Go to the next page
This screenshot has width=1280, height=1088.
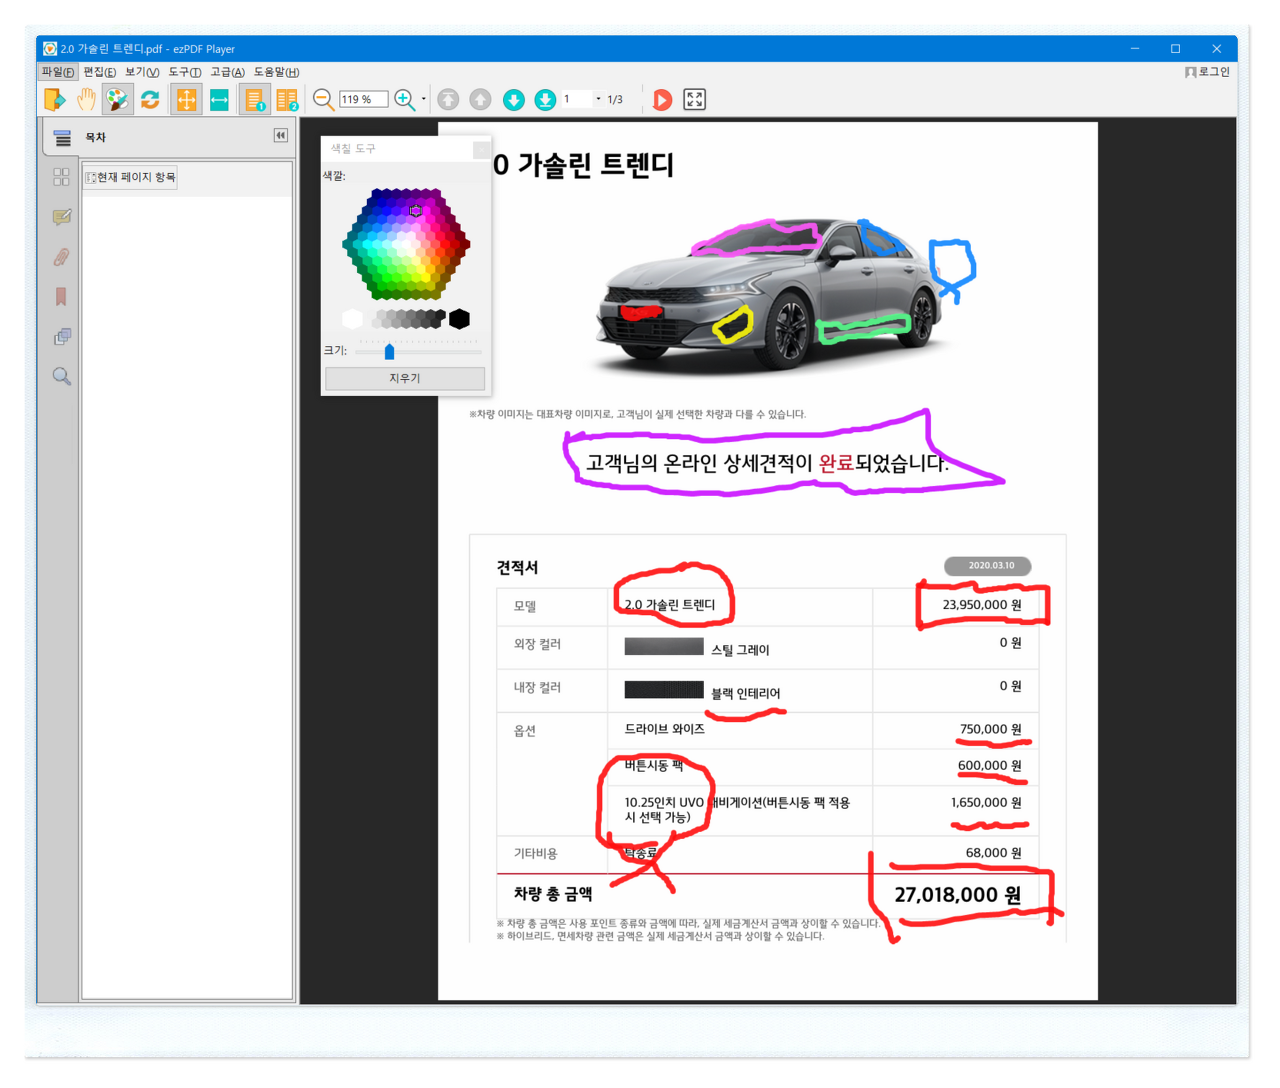point(513,99)
